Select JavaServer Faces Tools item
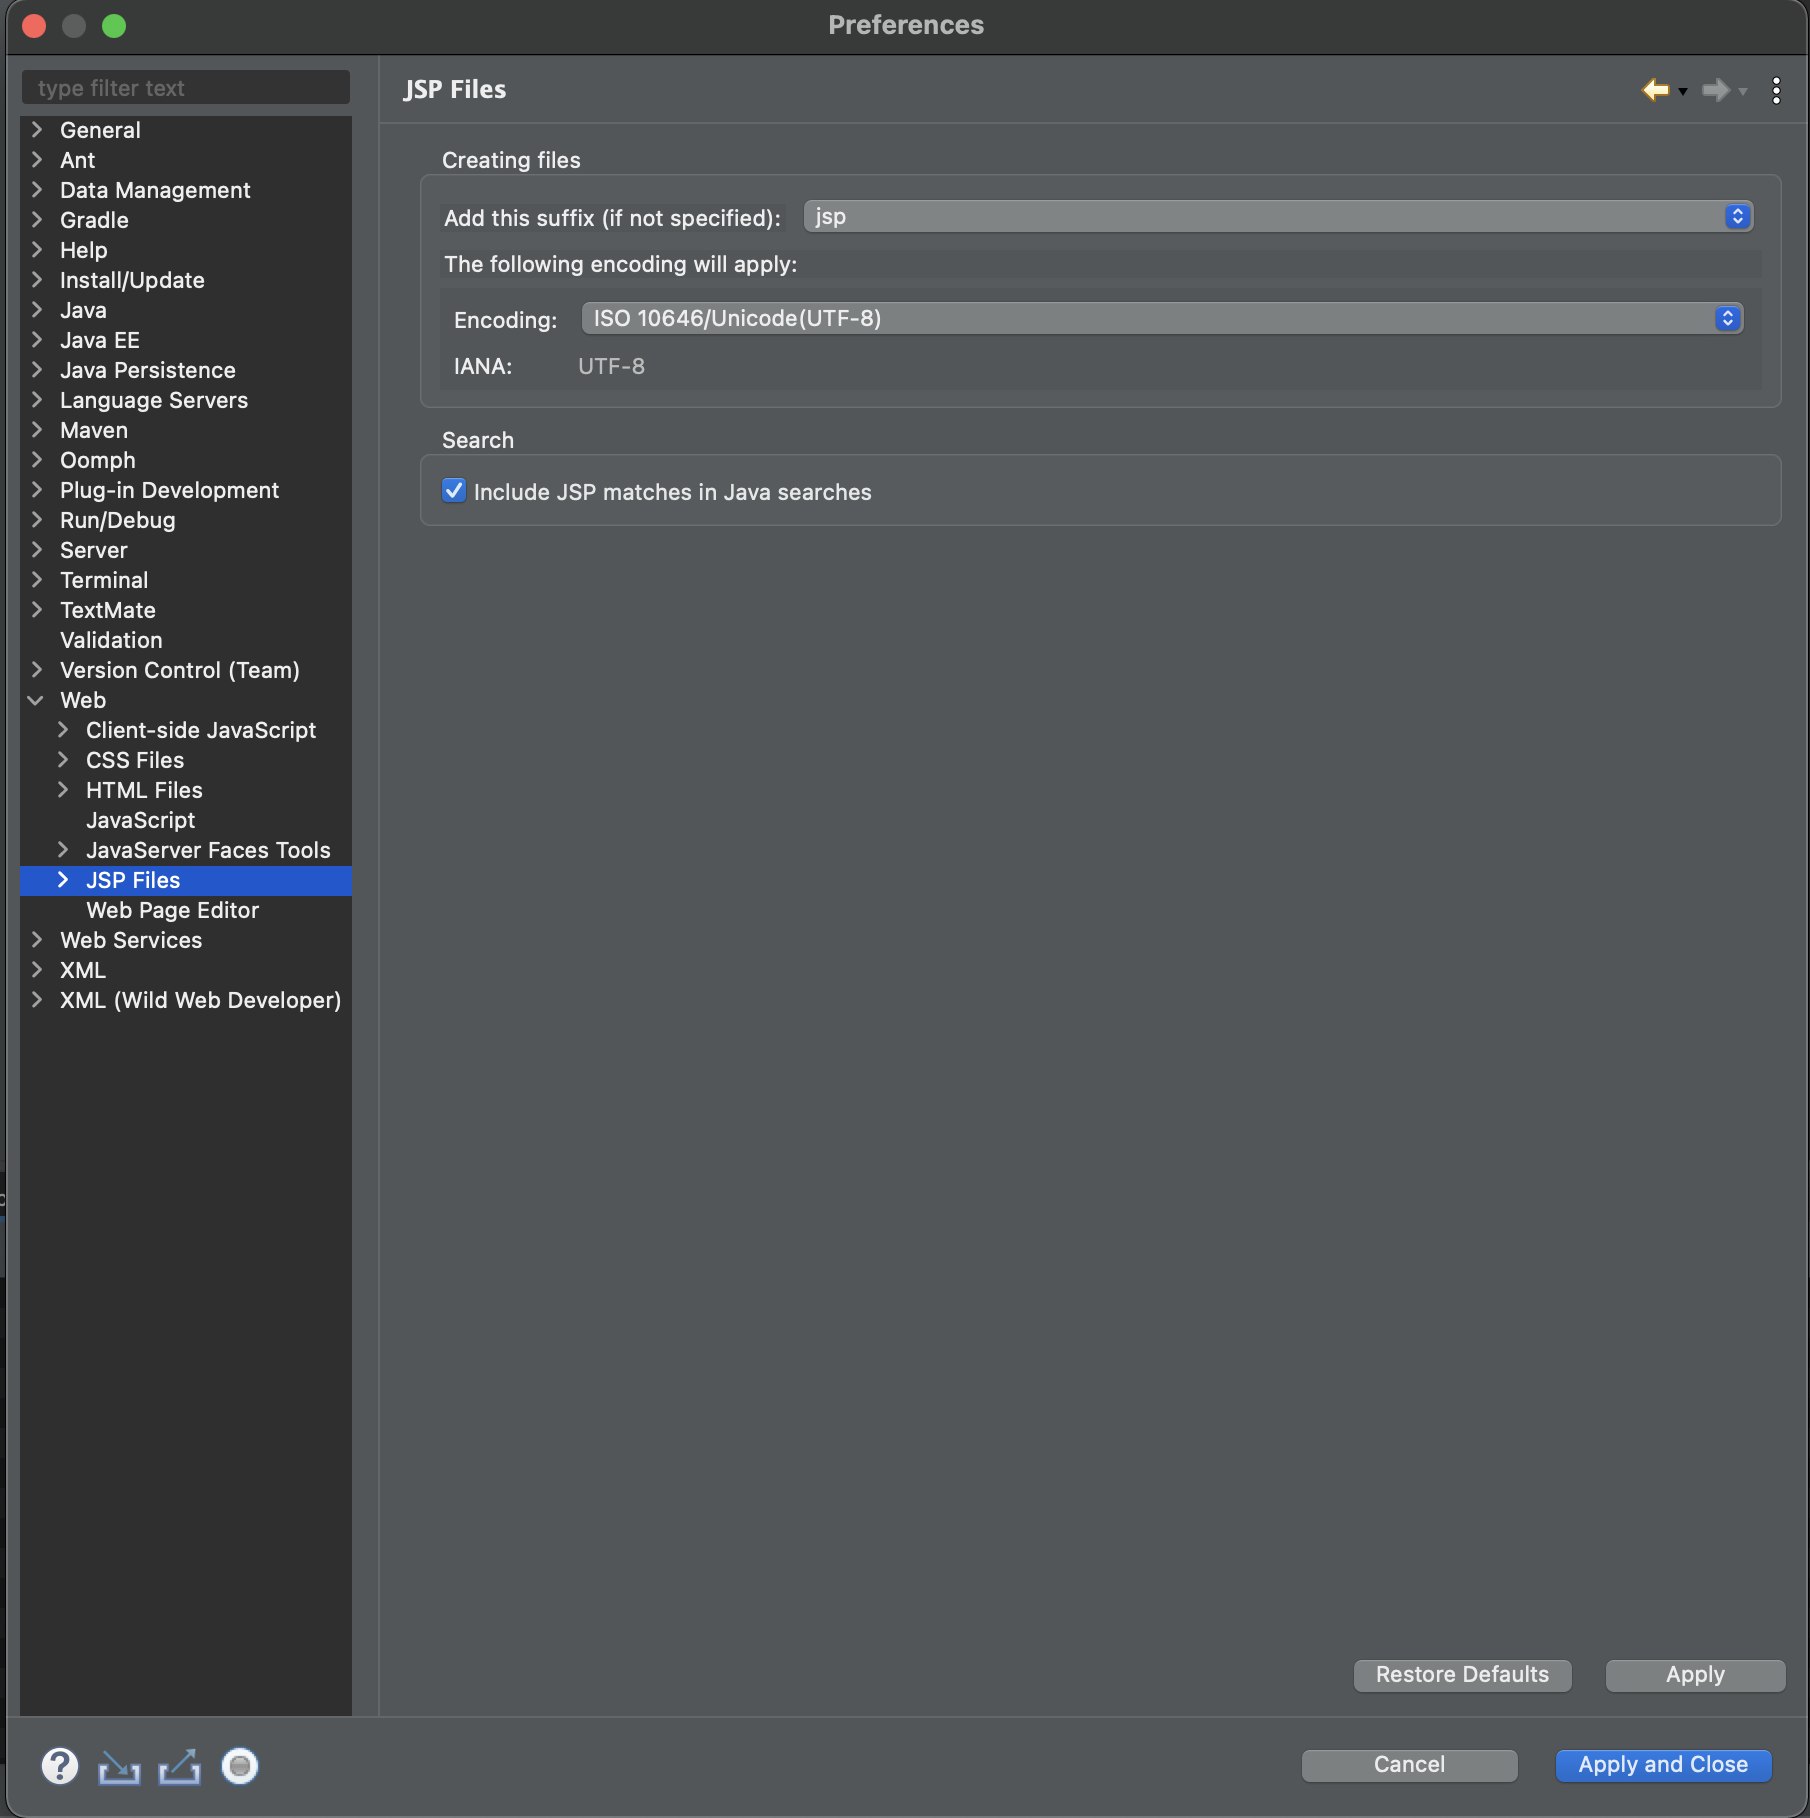 point(208,850)
